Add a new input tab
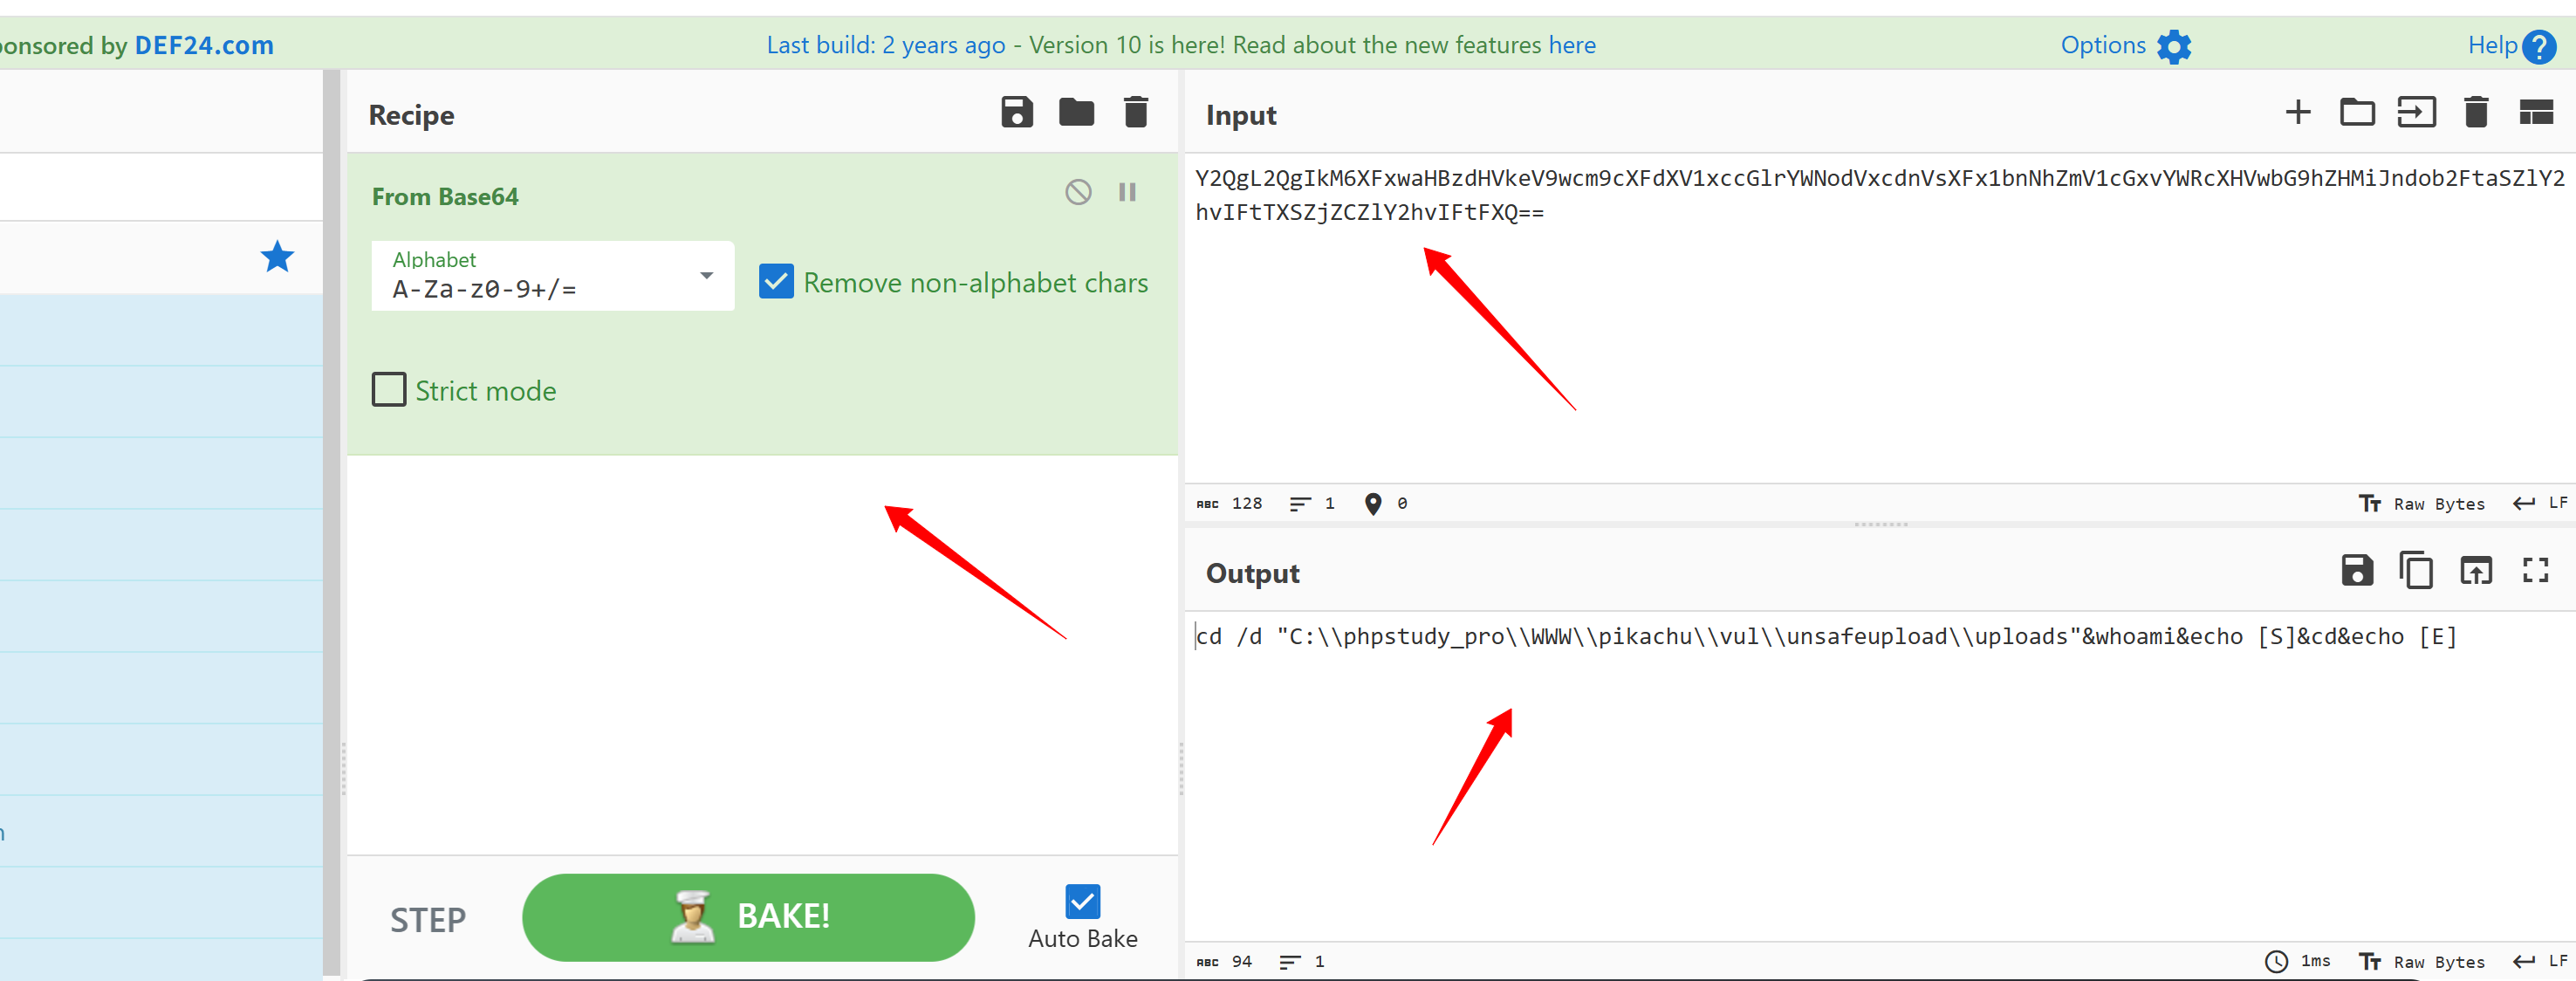This screenshot has width=2576, height=981. click(x=2297, y=112)
